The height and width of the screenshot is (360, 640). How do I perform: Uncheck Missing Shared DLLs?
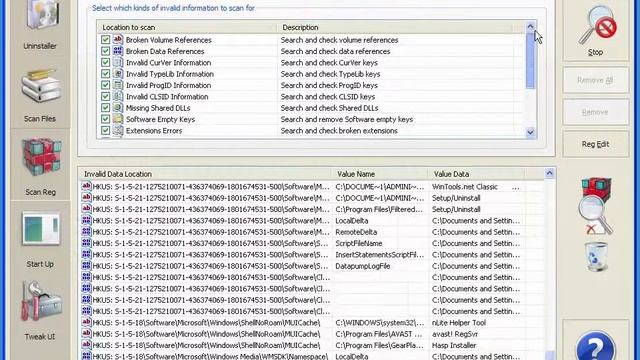(x=105, y=108)
